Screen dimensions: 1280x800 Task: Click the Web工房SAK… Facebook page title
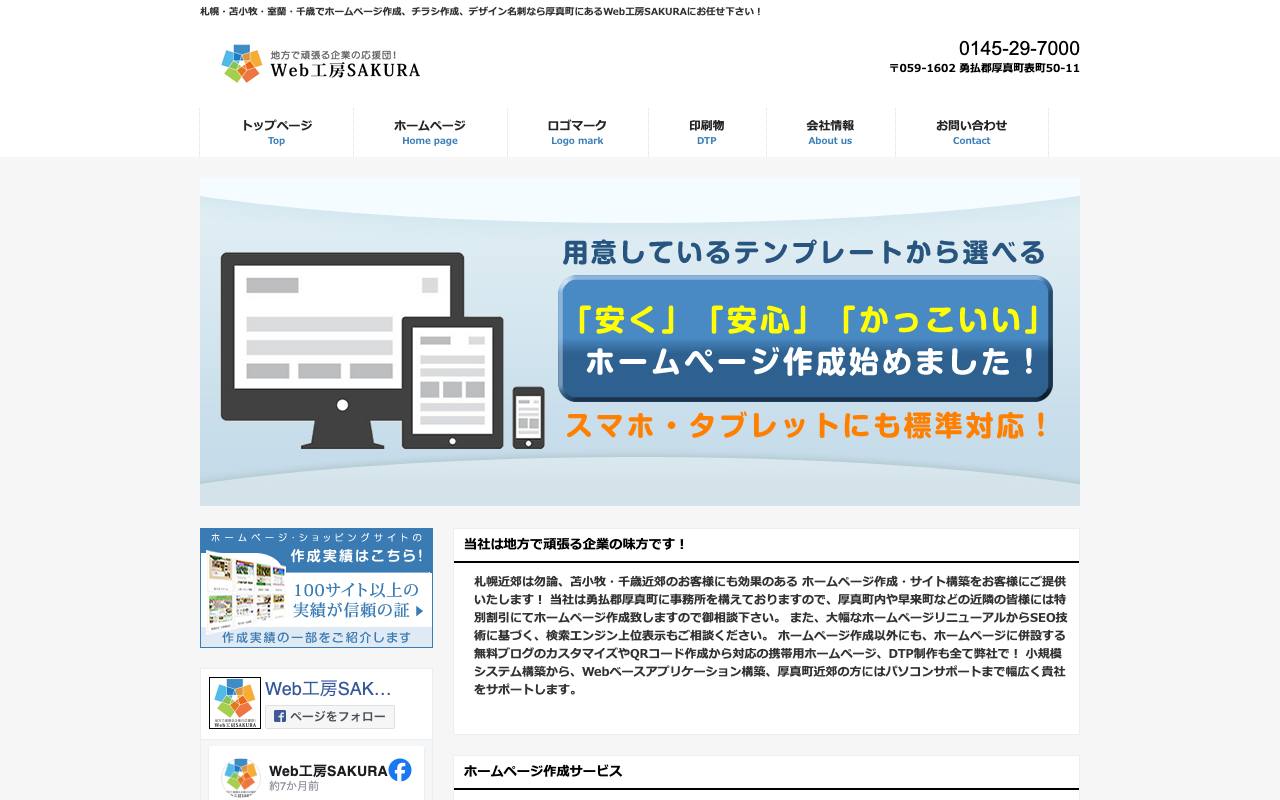tap(328, 689)
